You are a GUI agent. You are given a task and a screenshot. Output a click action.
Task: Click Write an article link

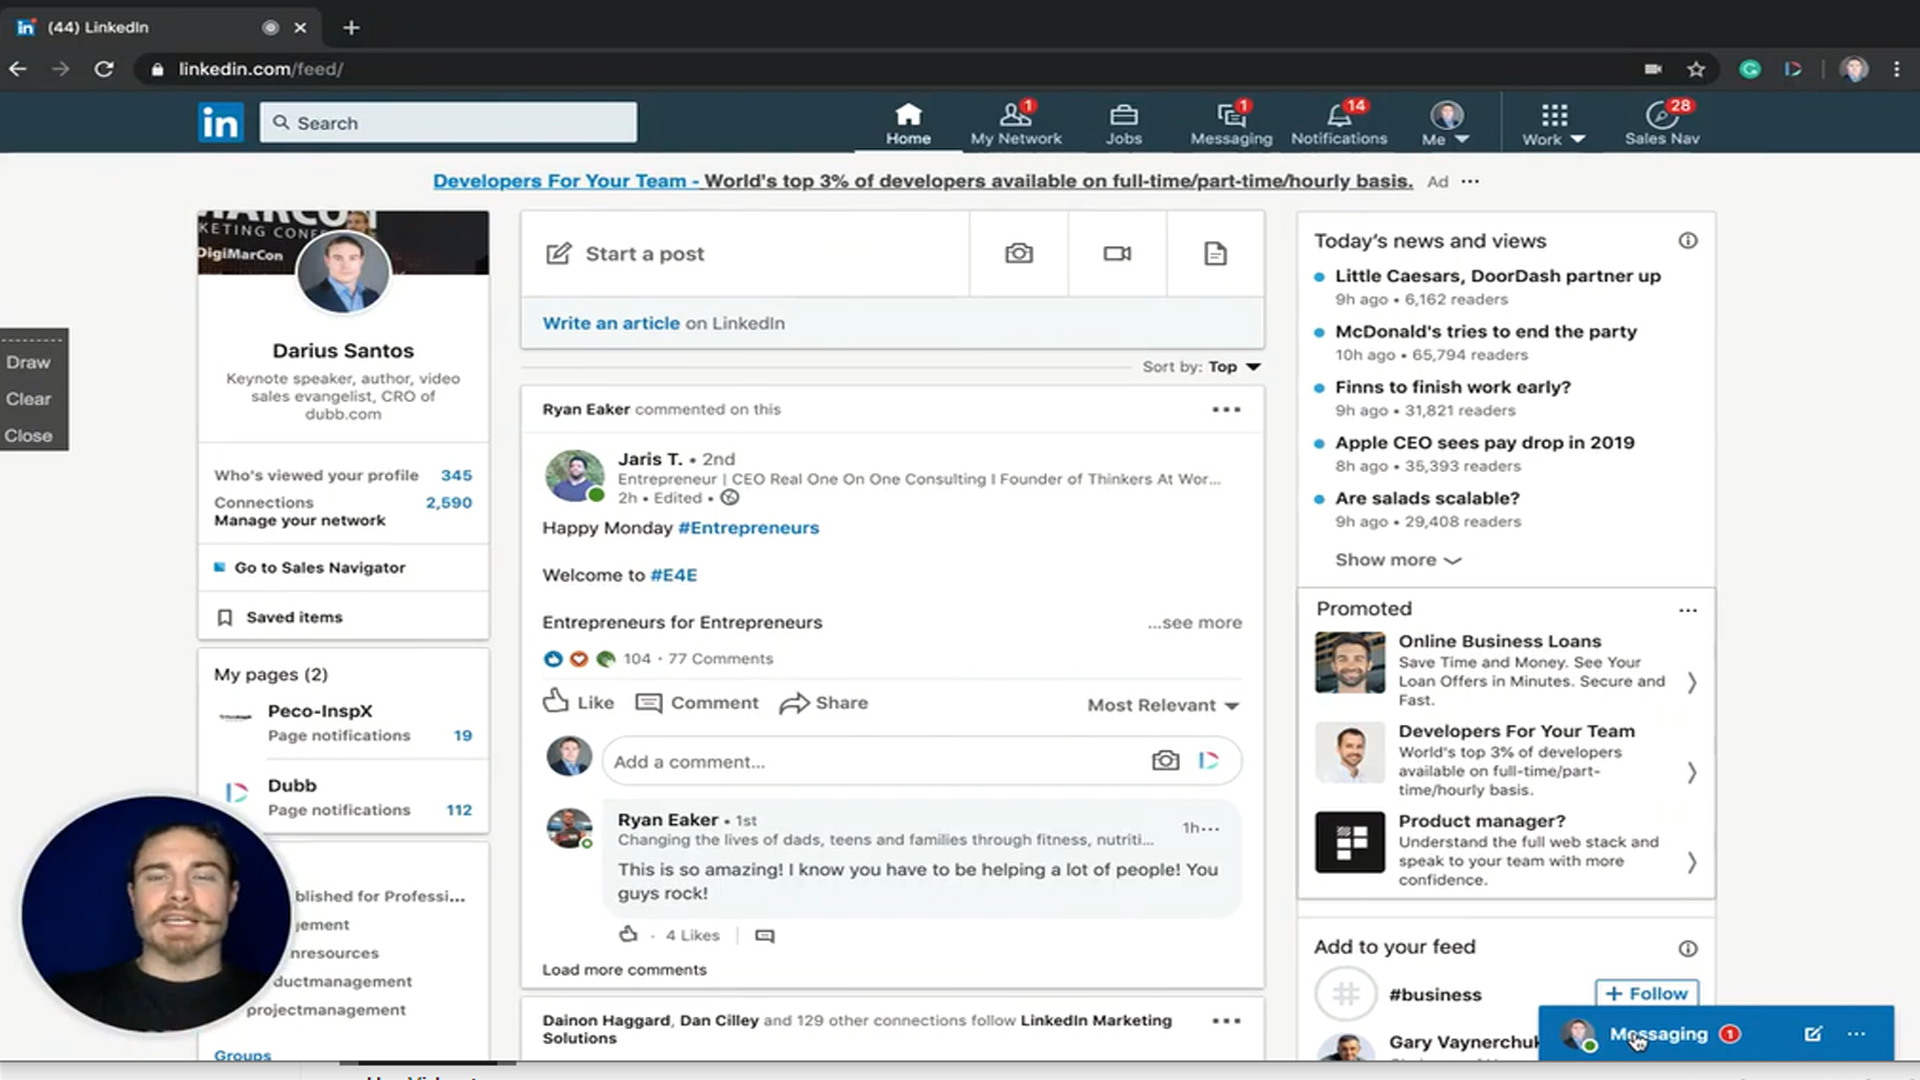point(611,323)
